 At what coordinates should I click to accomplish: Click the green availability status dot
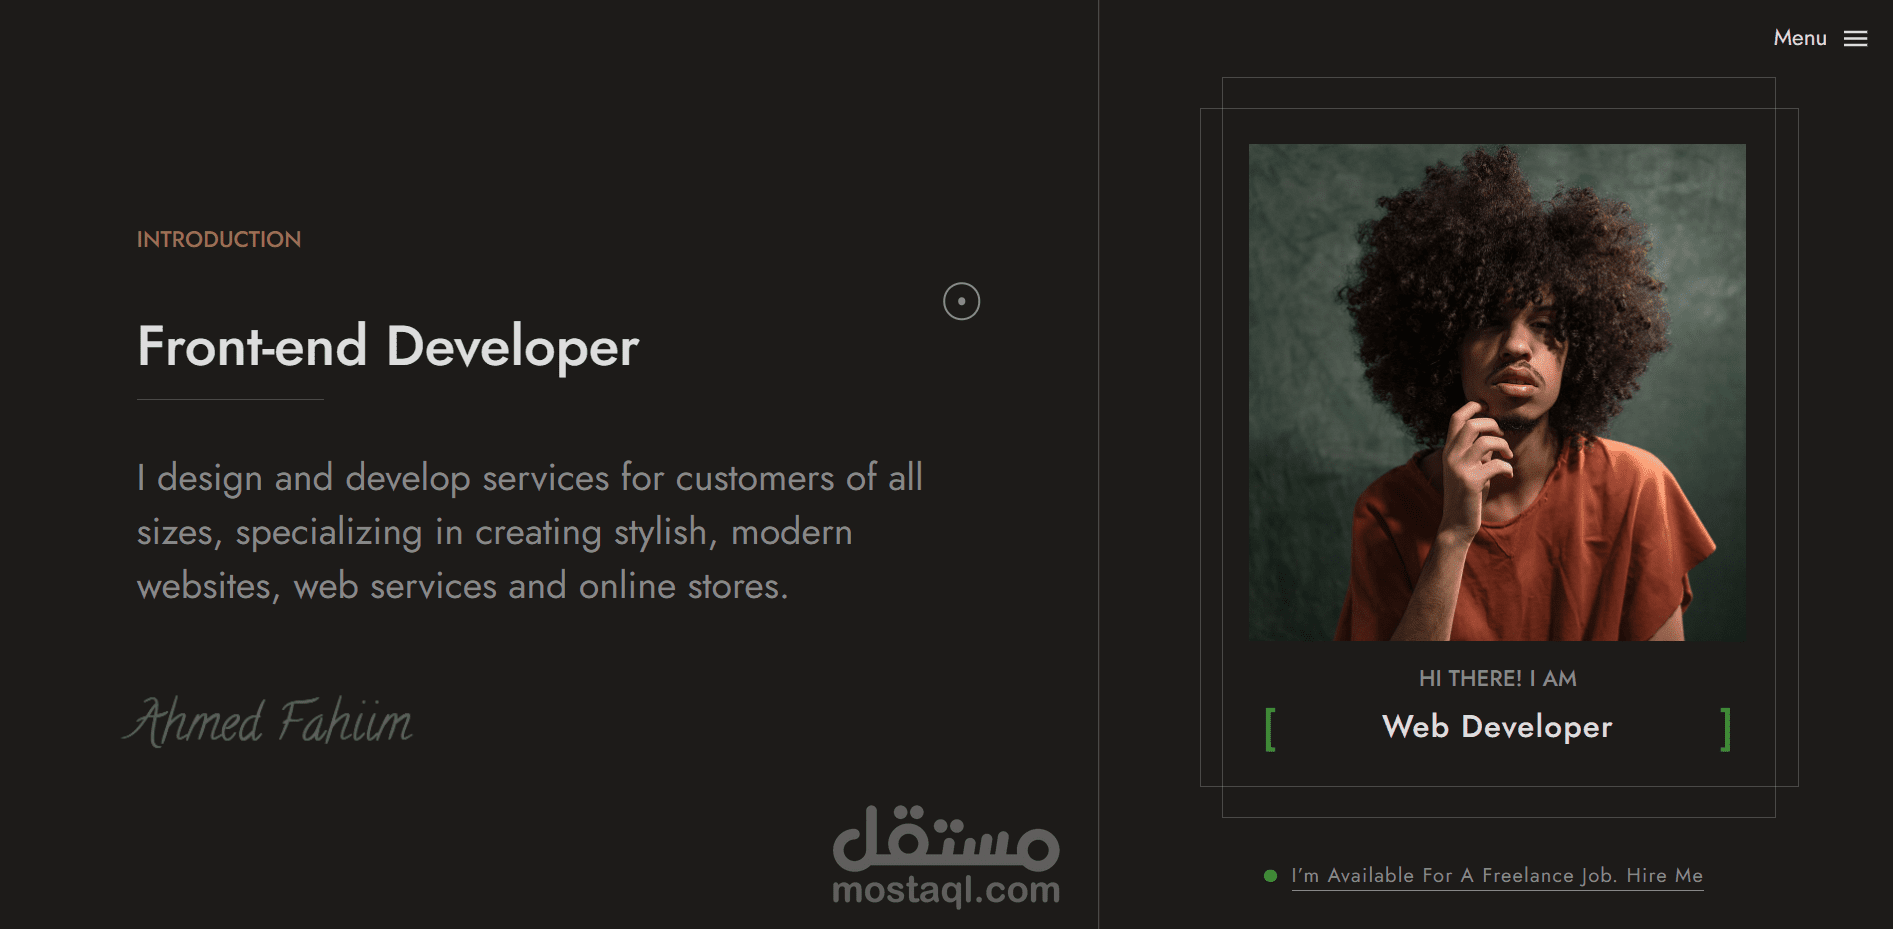tap(1270, 876)
